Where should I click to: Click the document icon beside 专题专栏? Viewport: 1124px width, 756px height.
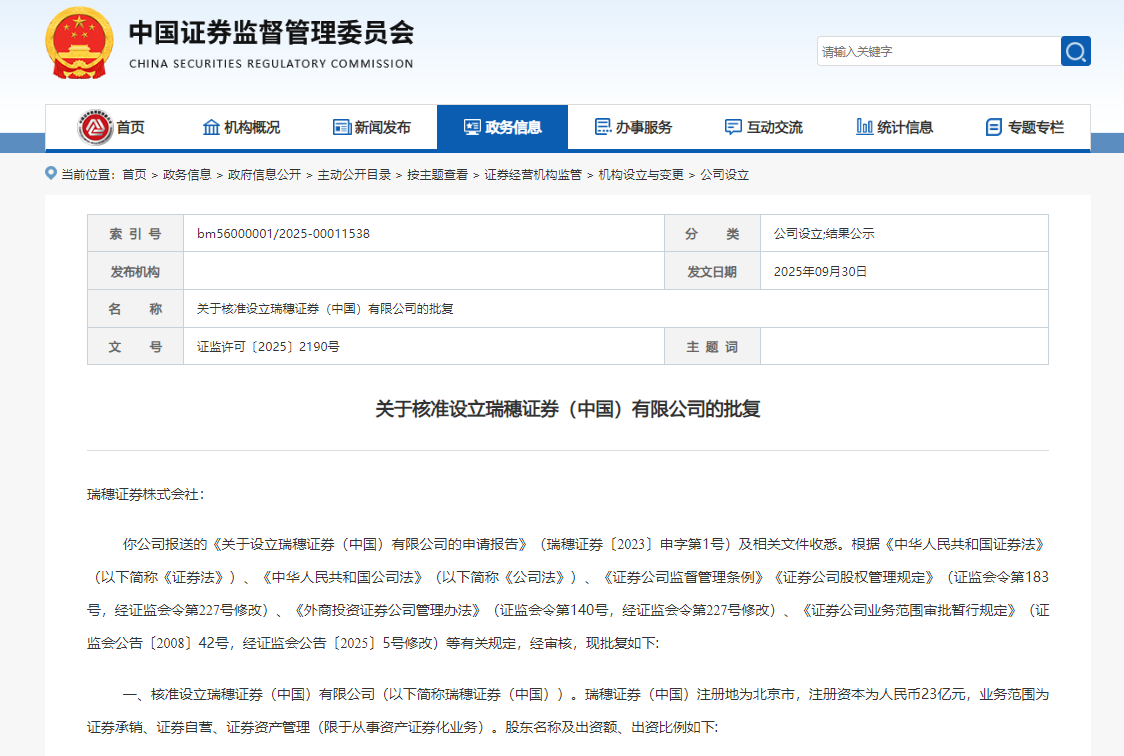tap(993, 127)
